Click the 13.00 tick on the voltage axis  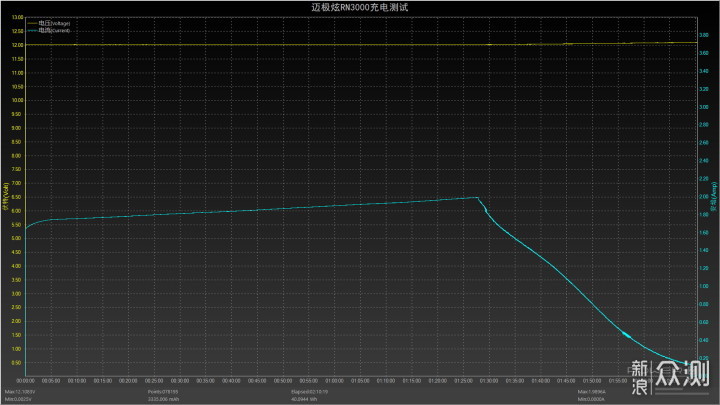coord(17,17)
